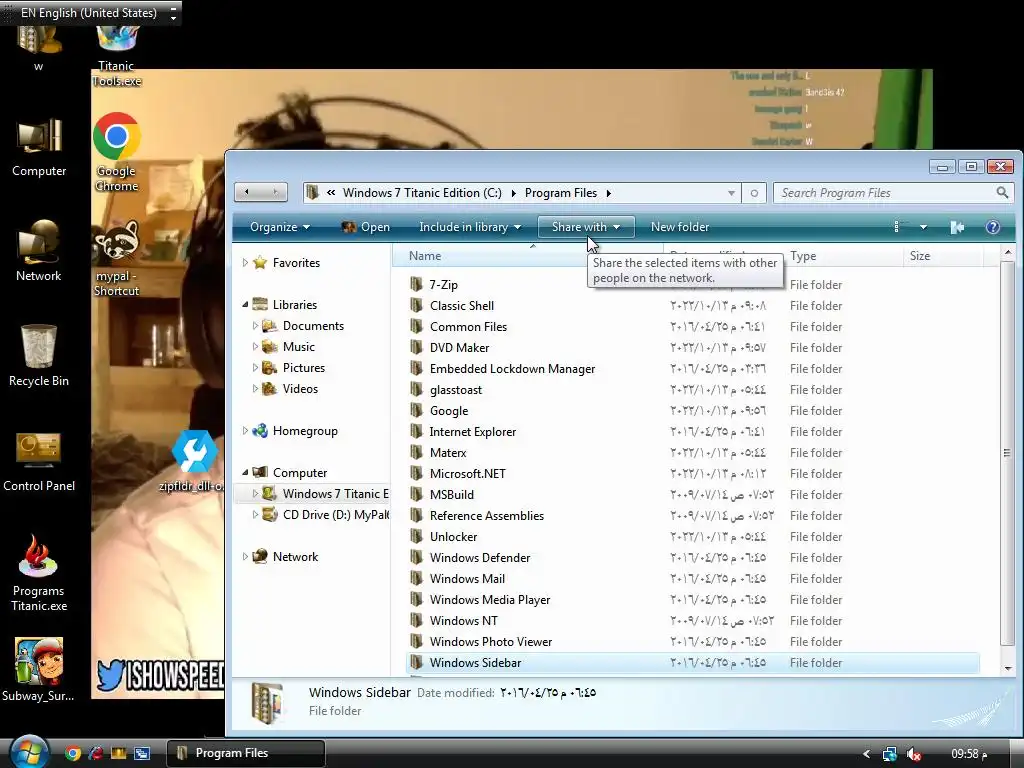The width and height of the screenshot is (1024, 768).
Task: Collapse the Libraries tree node
Action: tap(245, 304)
